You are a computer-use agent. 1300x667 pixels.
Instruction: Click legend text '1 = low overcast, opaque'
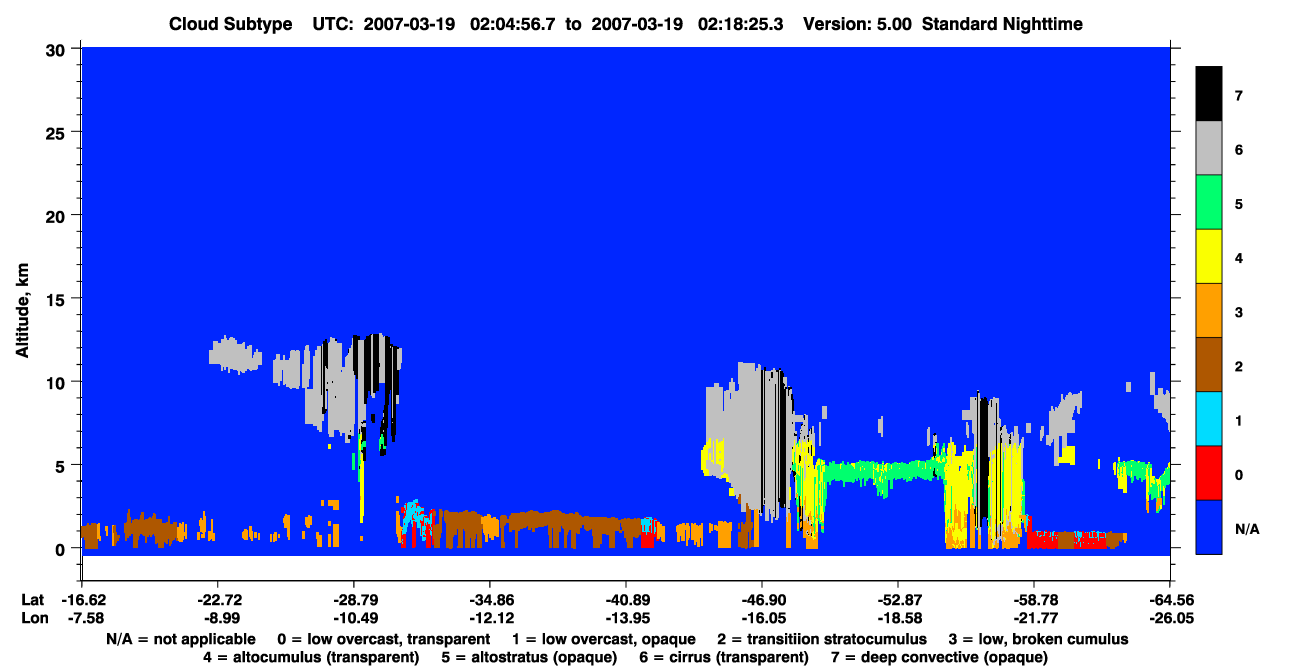click(x=604, y=638)
